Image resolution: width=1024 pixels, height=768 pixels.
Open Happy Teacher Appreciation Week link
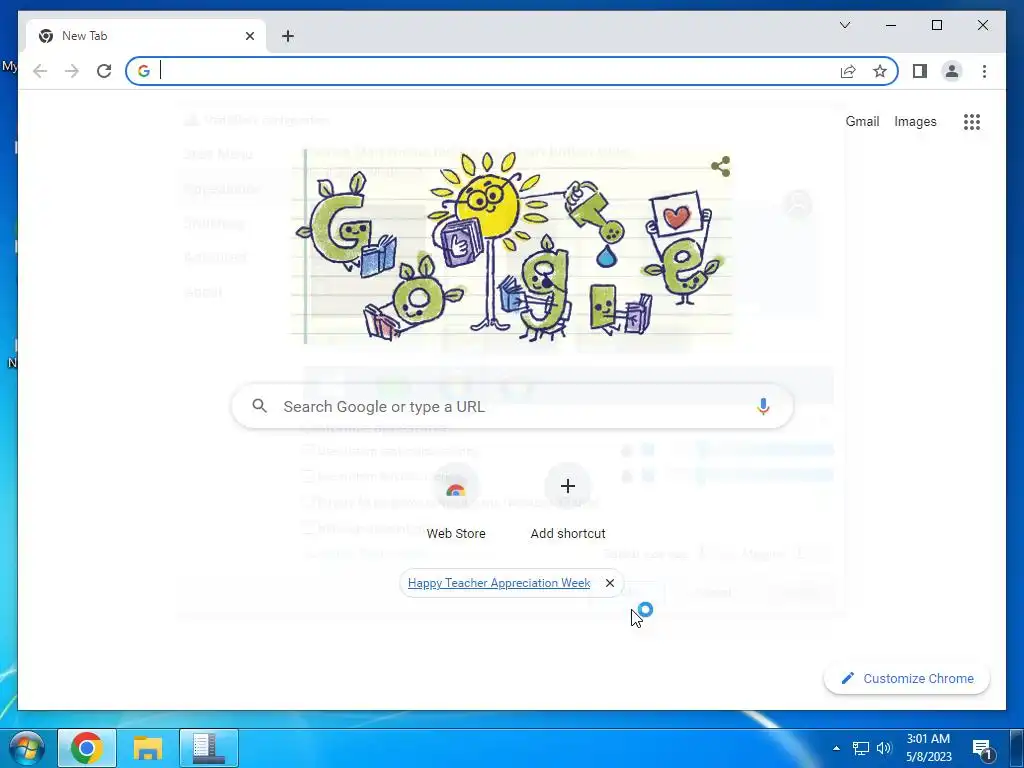click(x=499, y=583)
